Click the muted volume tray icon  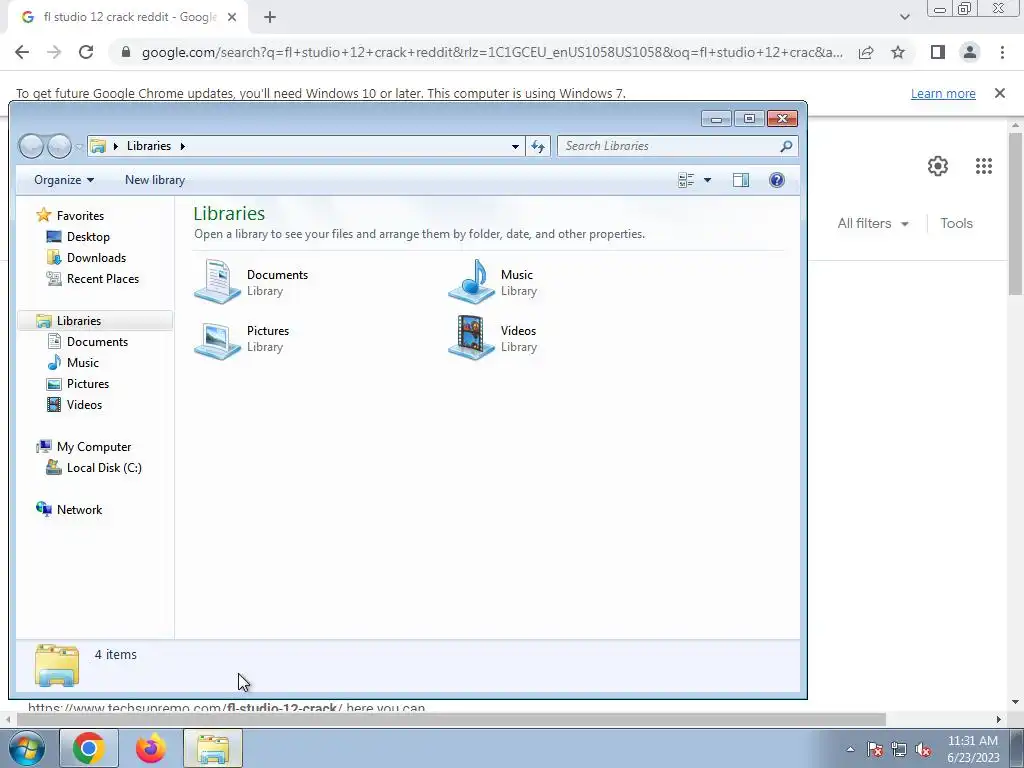coord(923,750)
